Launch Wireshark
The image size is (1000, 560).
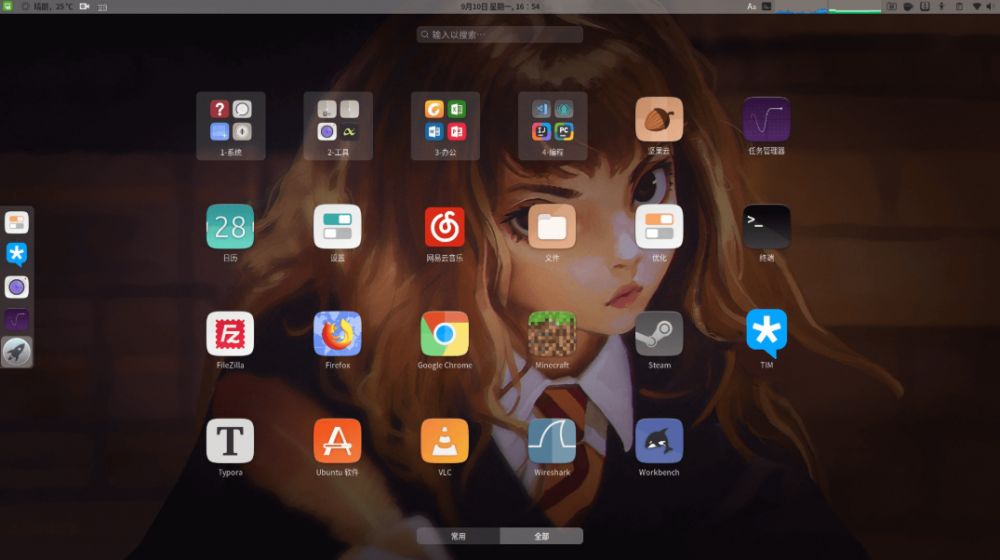[552, 441]
